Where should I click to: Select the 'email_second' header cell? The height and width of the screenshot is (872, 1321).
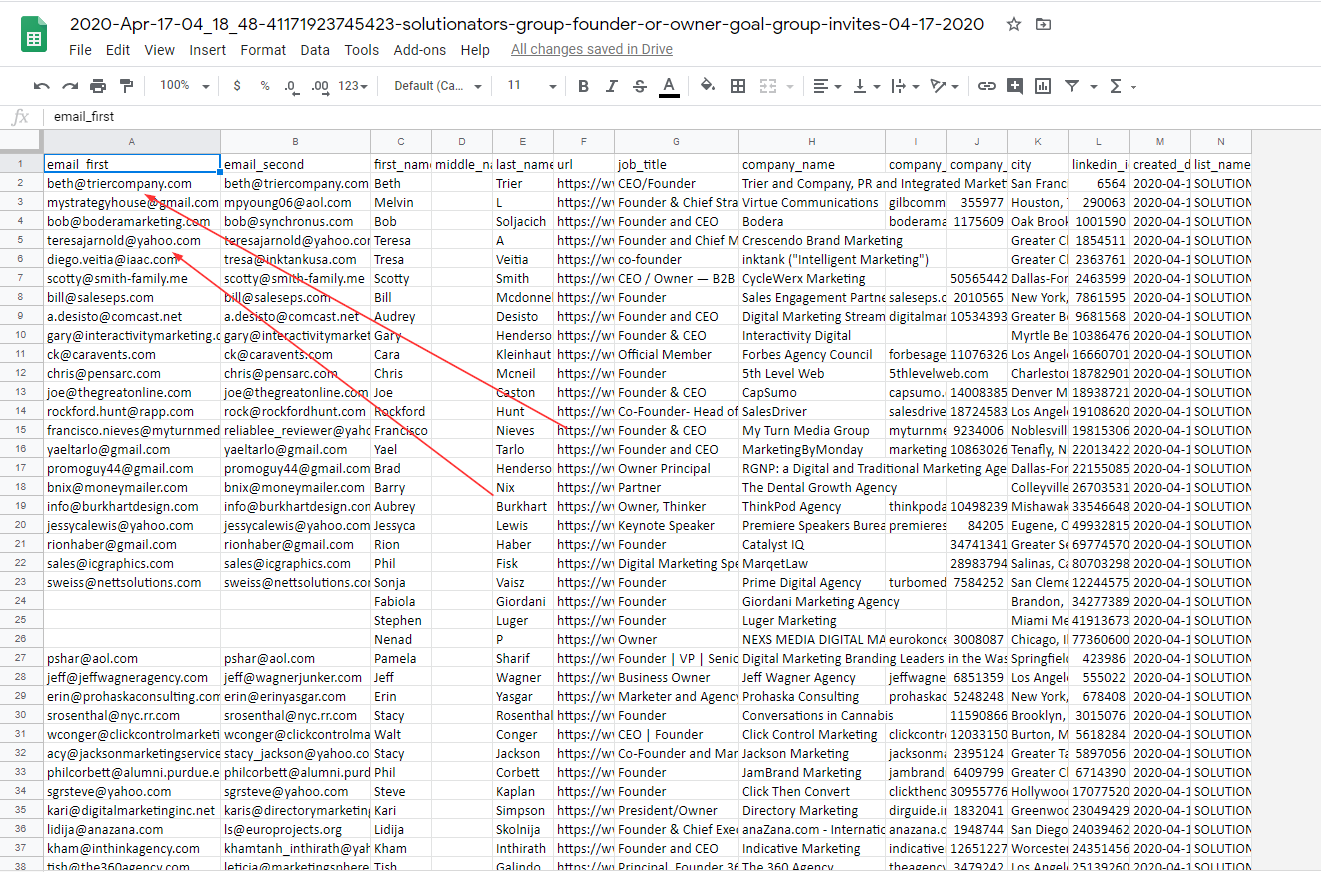pos(295,164)
